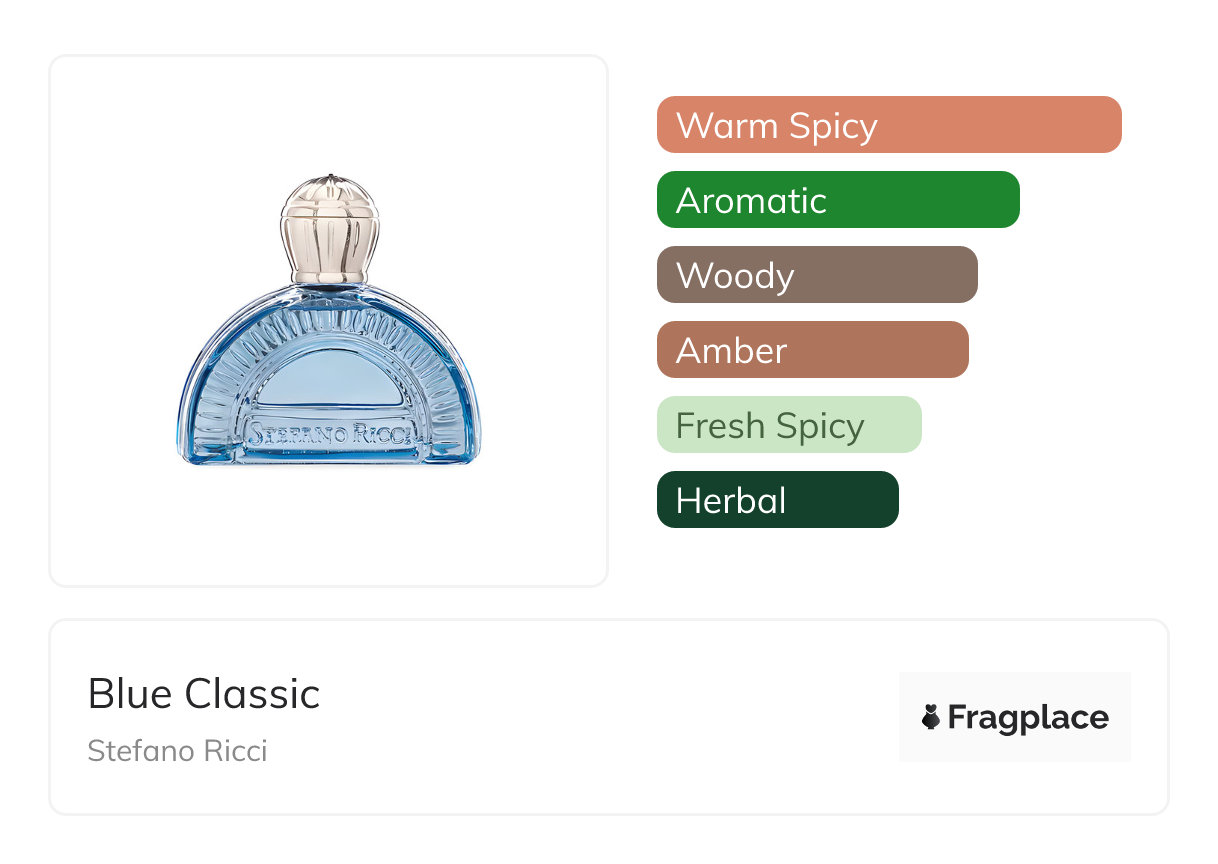Select the green Aromatic accord bar
The width and height of the screenshot is (1218, 864).
(x=838, y=200)
